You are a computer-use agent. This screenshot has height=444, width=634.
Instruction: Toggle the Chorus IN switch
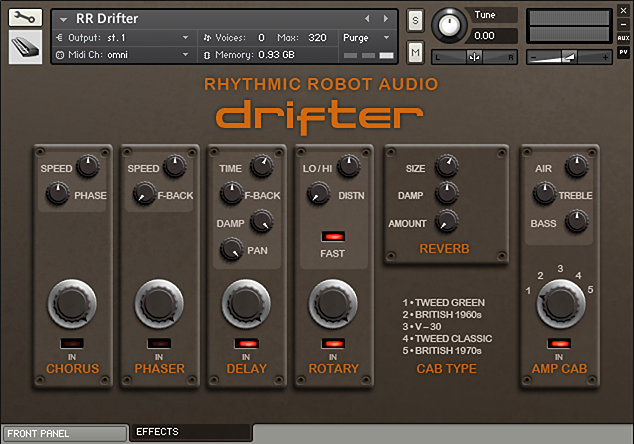coord(72,344)
